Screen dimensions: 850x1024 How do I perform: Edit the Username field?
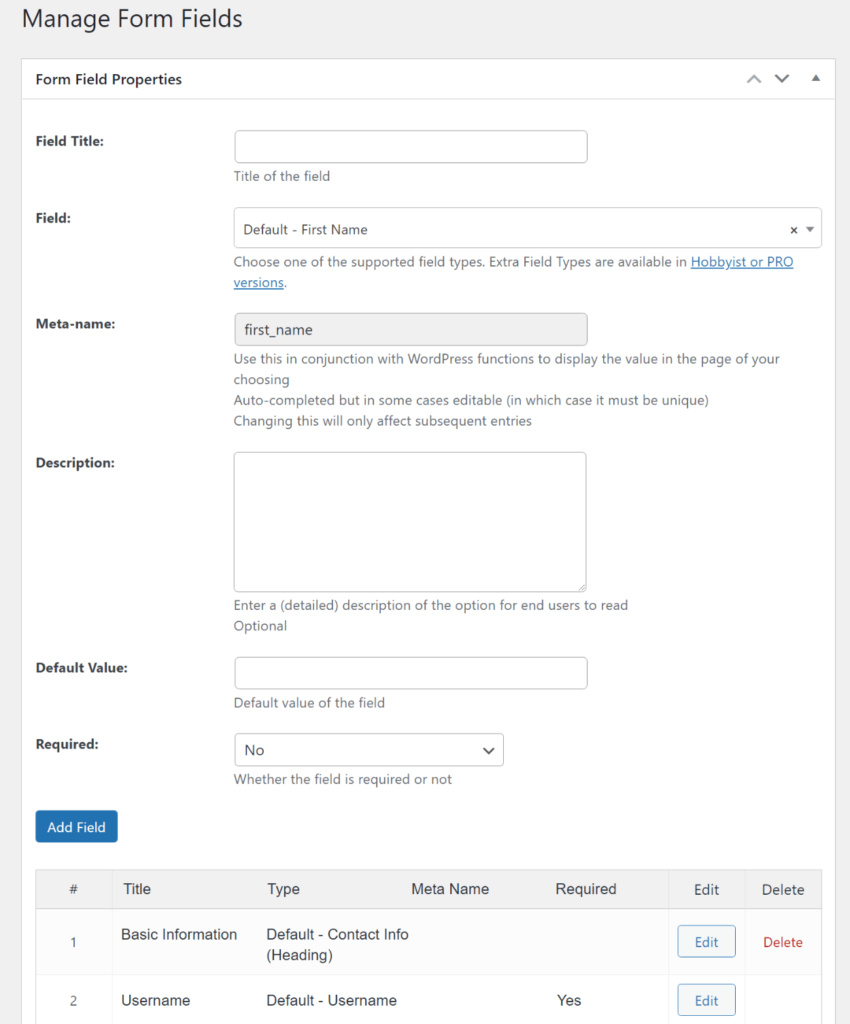(706, 999)
